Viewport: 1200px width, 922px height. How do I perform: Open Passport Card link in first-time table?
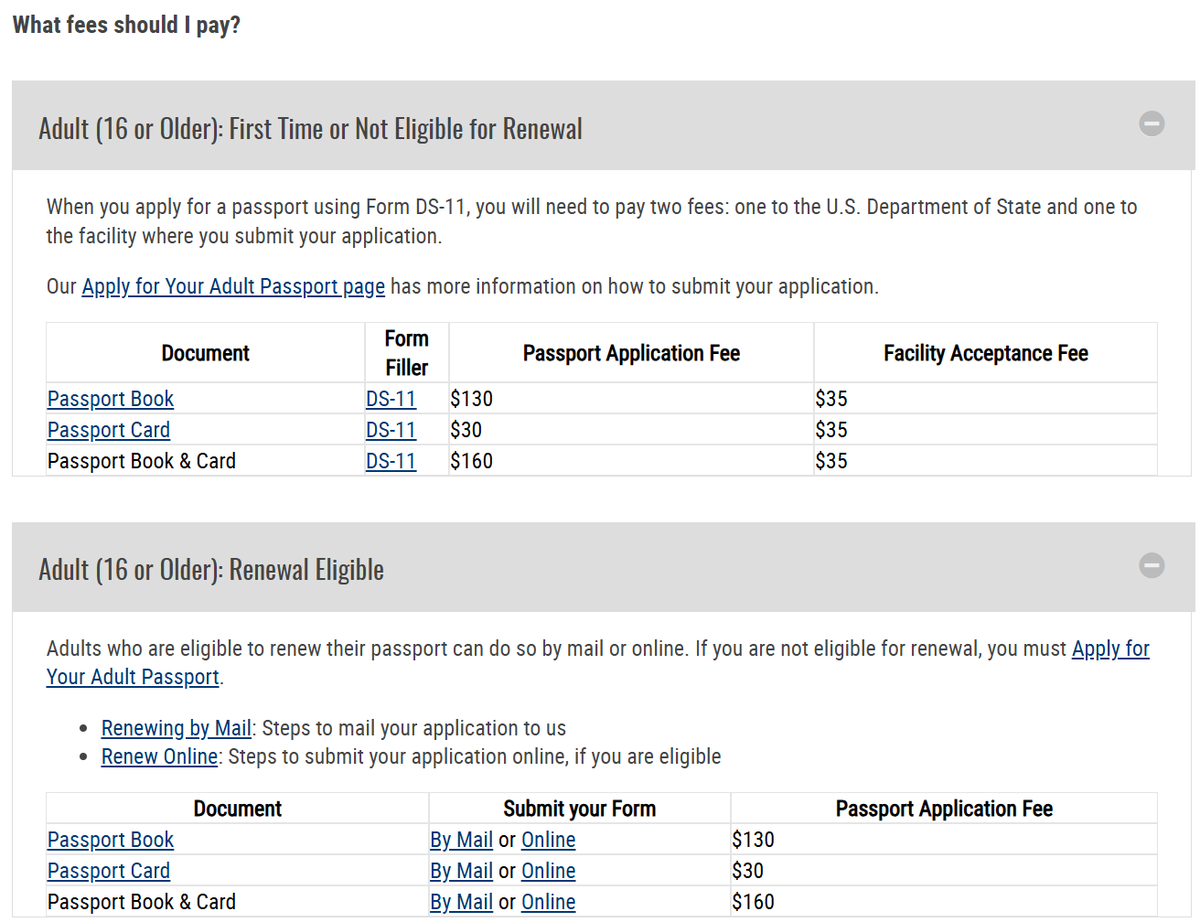(x=108, y=430)
